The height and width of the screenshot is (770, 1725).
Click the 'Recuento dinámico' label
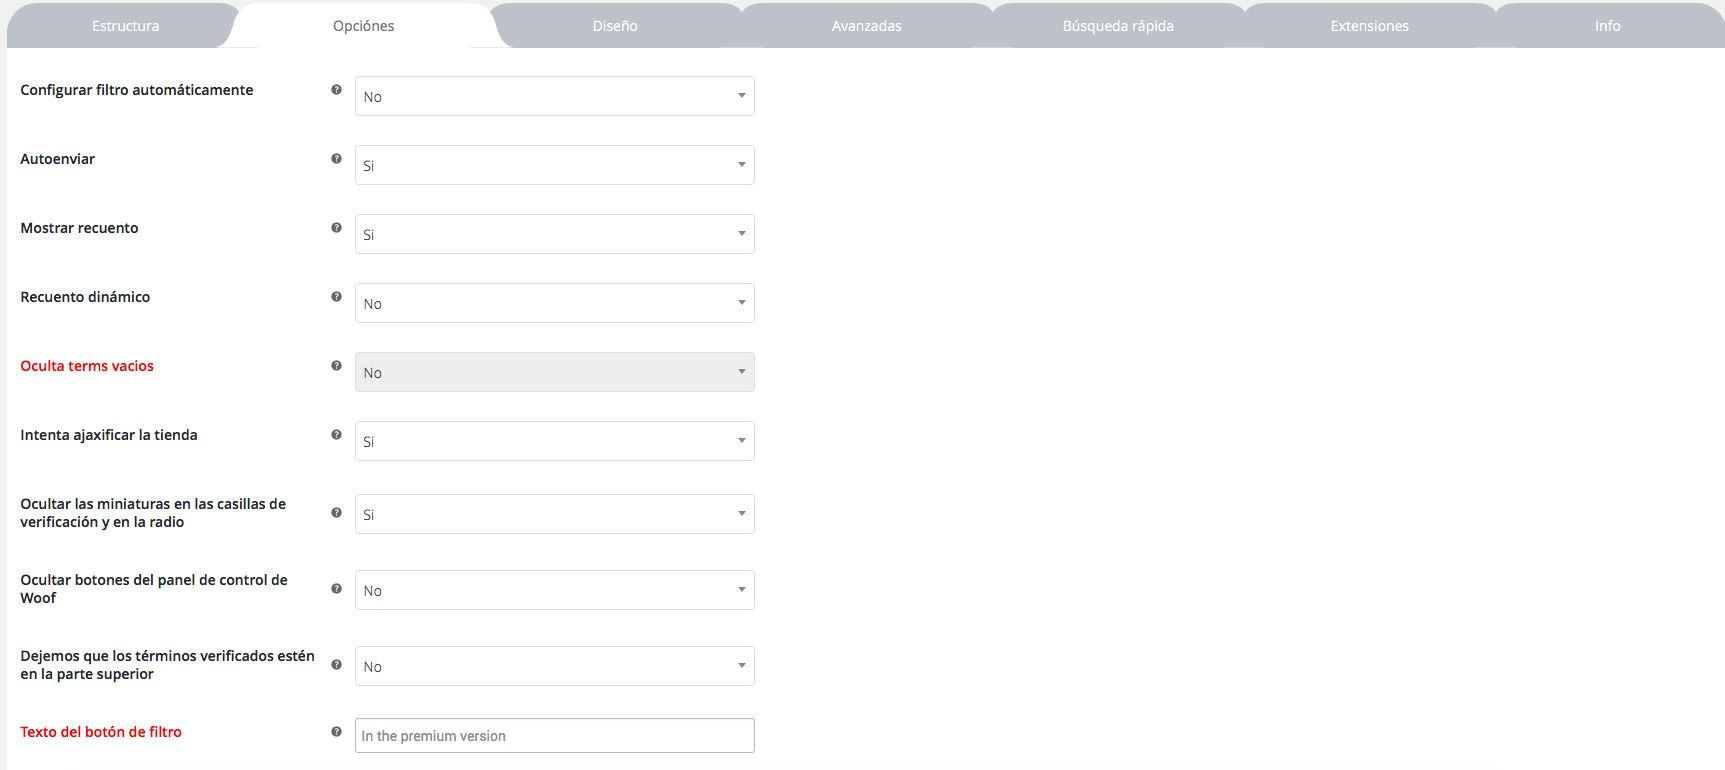click(85, 297)
